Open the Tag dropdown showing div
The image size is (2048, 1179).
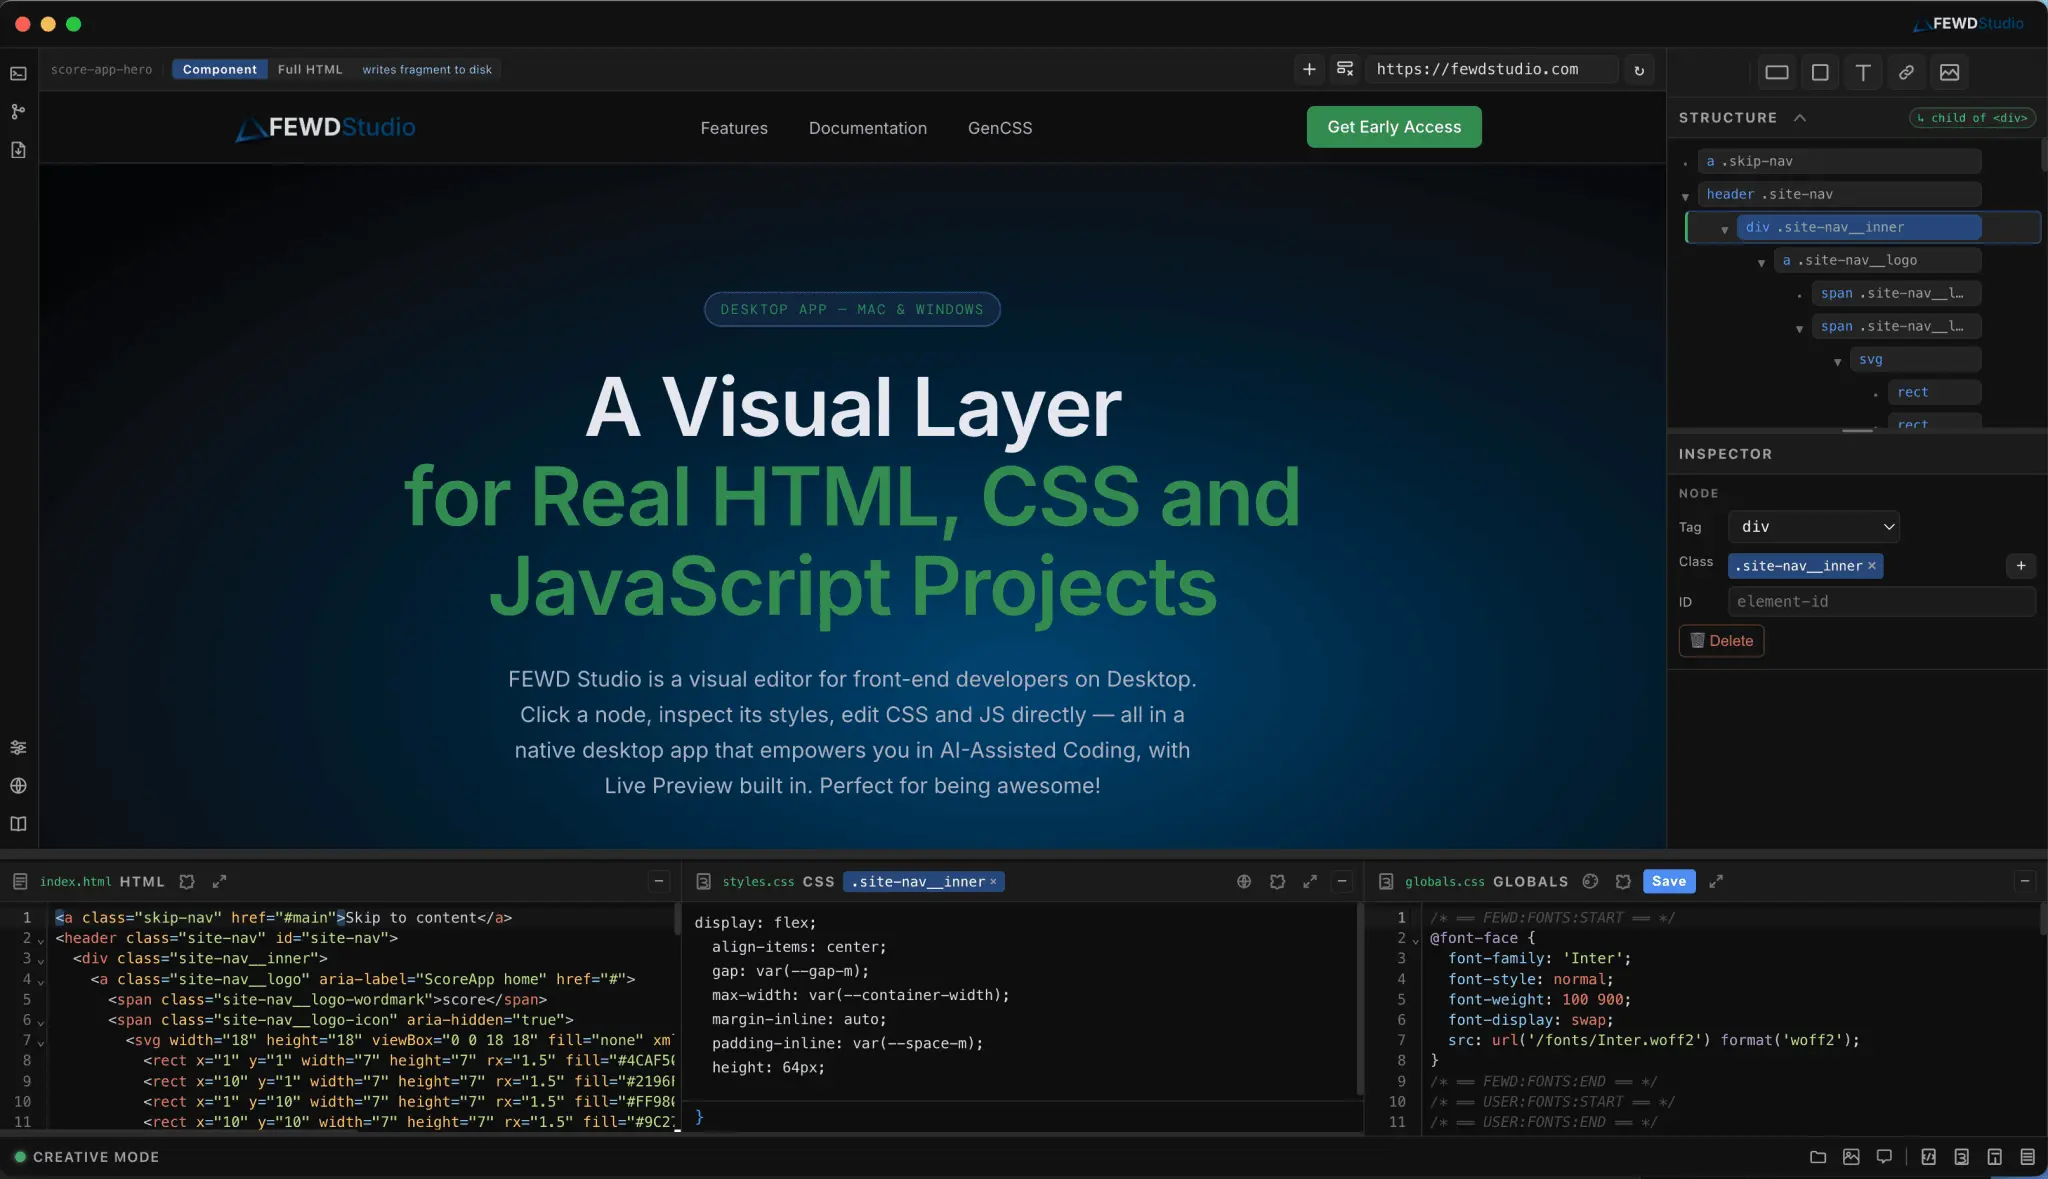pyautogui.click(x=1814, y=527)
